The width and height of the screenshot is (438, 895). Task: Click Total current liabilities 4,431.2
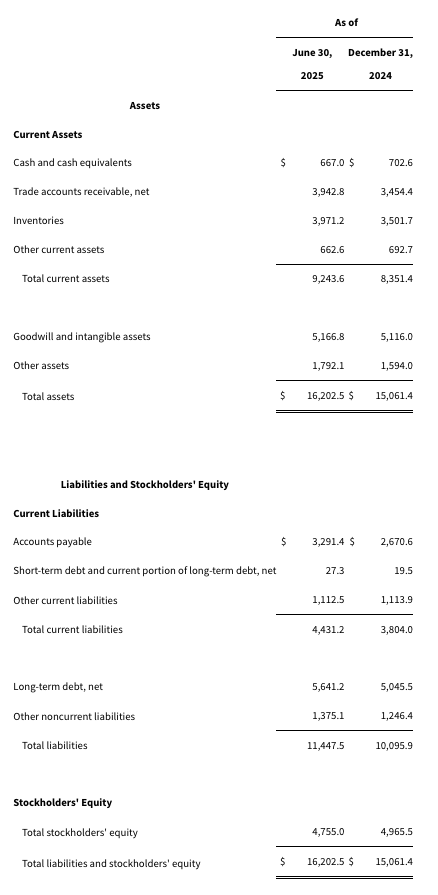point(328,630)
